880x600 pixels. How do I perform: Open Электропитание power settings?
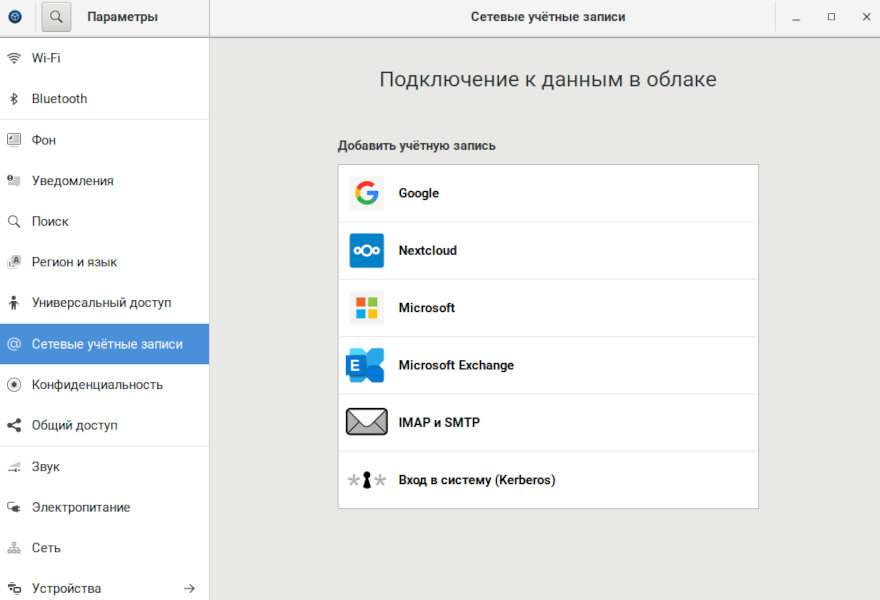[x=81, y=507]
